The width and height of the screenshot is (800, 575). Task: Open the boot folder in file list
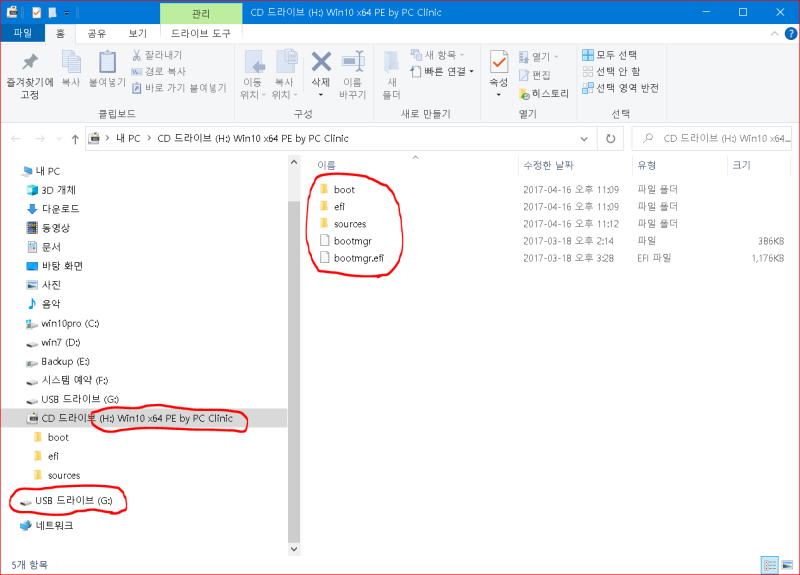coord(344,190)
